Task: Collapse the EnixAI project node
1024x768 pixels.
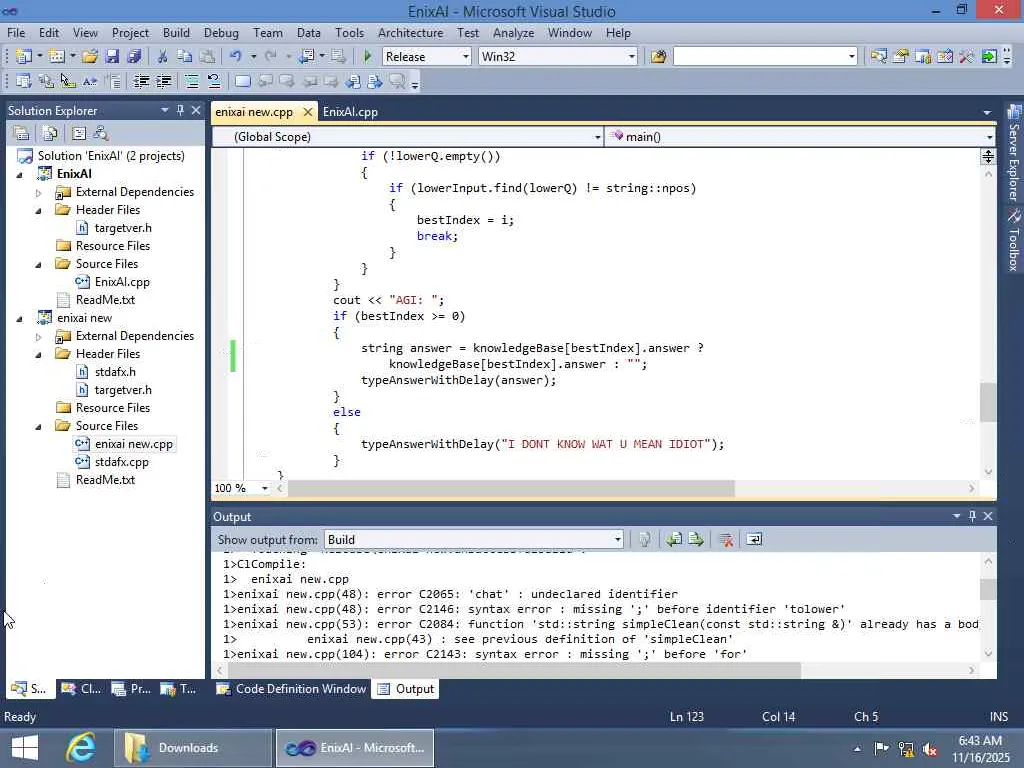Action: [x=20, y=174]
